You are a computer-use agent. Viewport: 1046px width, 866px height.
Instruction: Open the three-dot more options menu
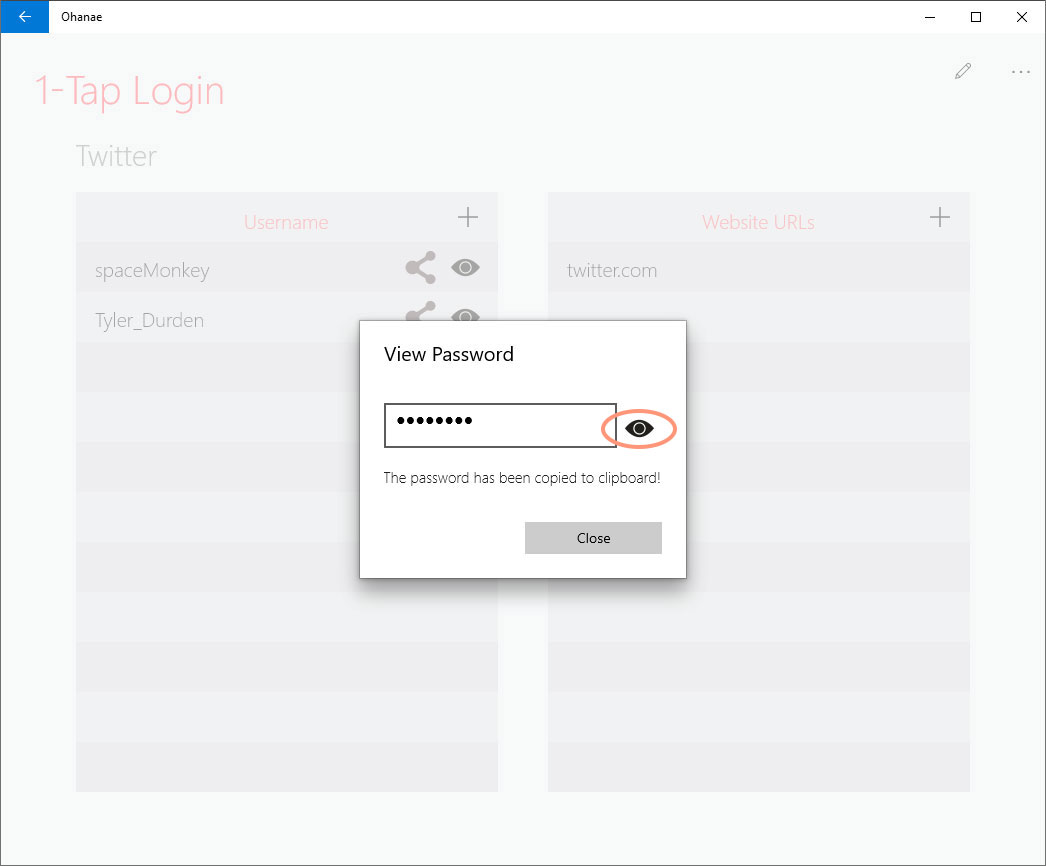tap(1021, 71)
